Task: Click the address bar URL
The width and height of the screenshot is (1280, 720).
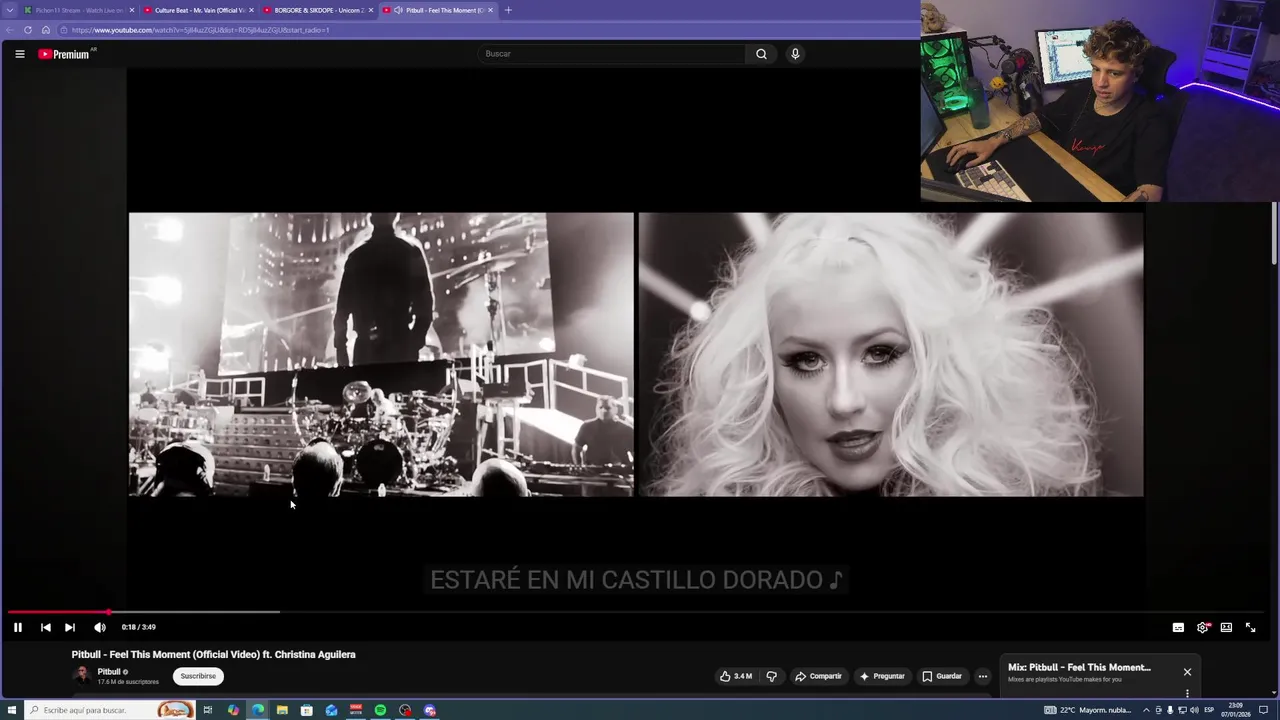Action: tap(200, 30)
